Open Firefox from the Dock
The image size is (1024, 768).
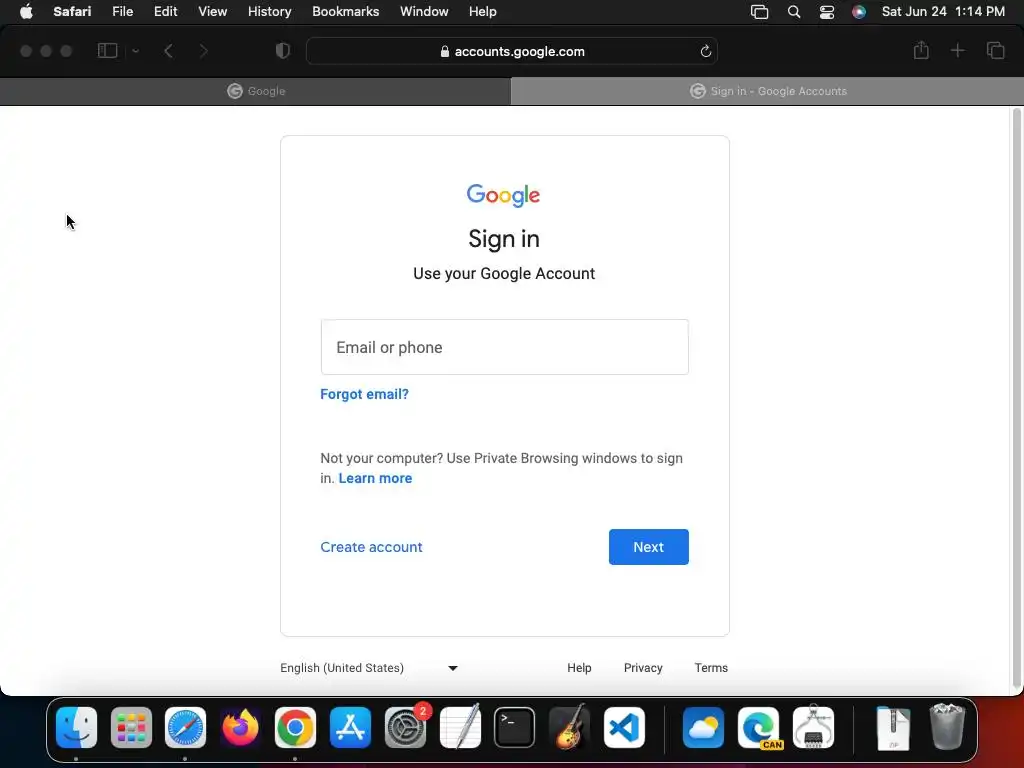(x=240, y=728)
